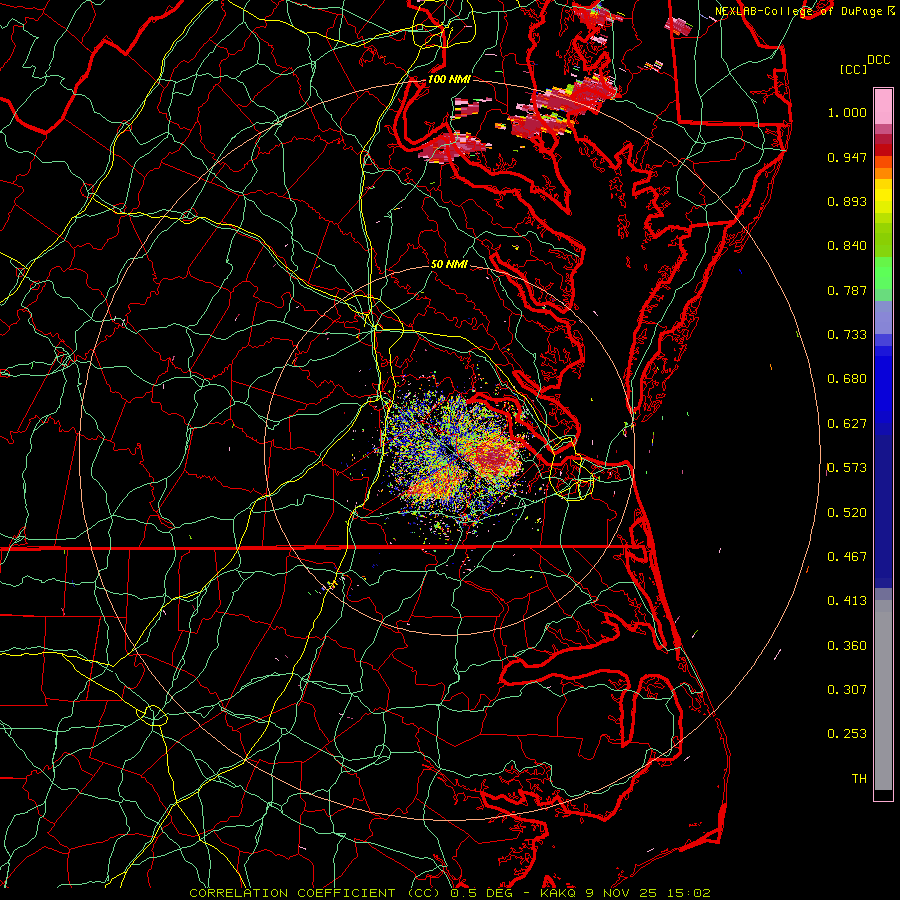Click the TH threshold label

[x=859, y=779]
